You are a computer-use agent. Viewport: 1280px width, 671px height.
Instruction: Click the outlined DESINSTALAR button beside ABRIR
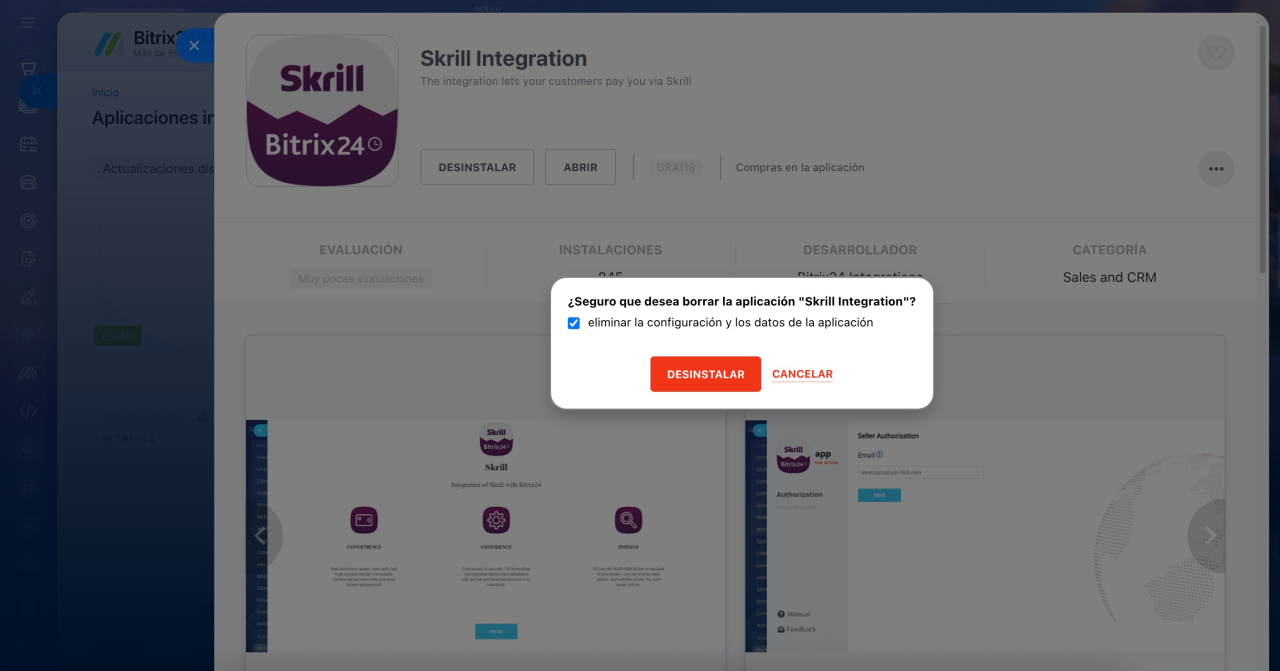point(477,167)
